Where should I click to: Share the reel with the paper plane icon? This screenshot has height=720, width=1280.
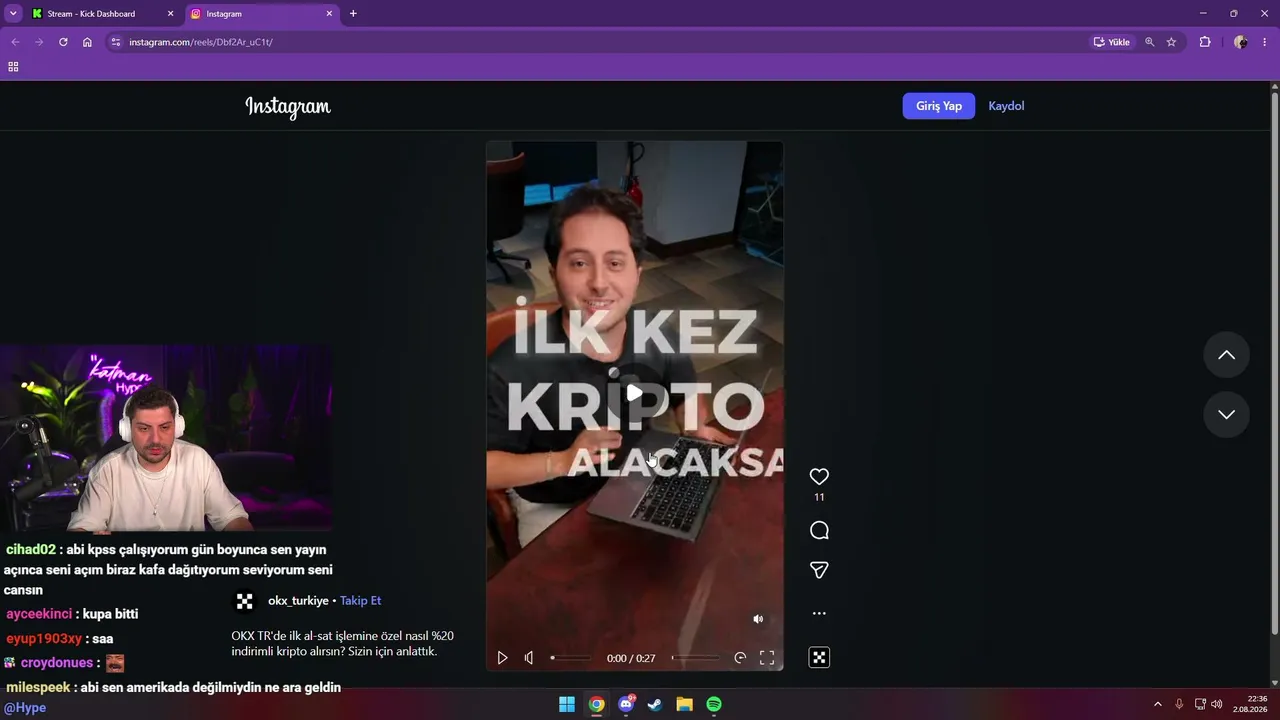point(819,570)
